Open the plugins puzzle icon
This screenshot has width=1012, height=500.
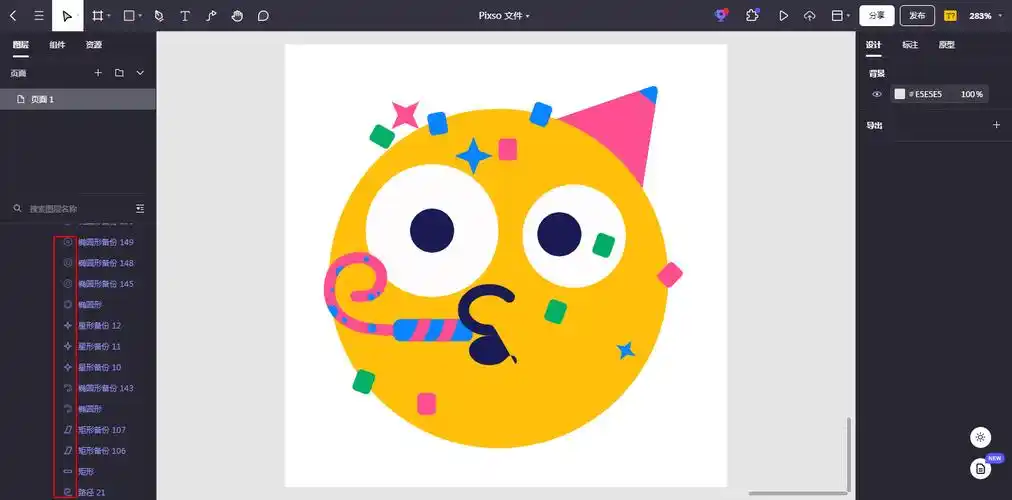[752, 16]
